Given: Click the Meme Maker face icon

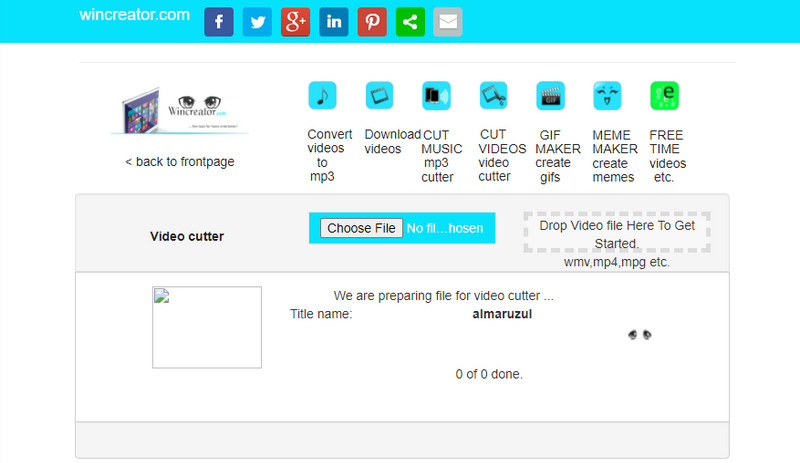Looking at the screenshot, I should coord(607,95).
